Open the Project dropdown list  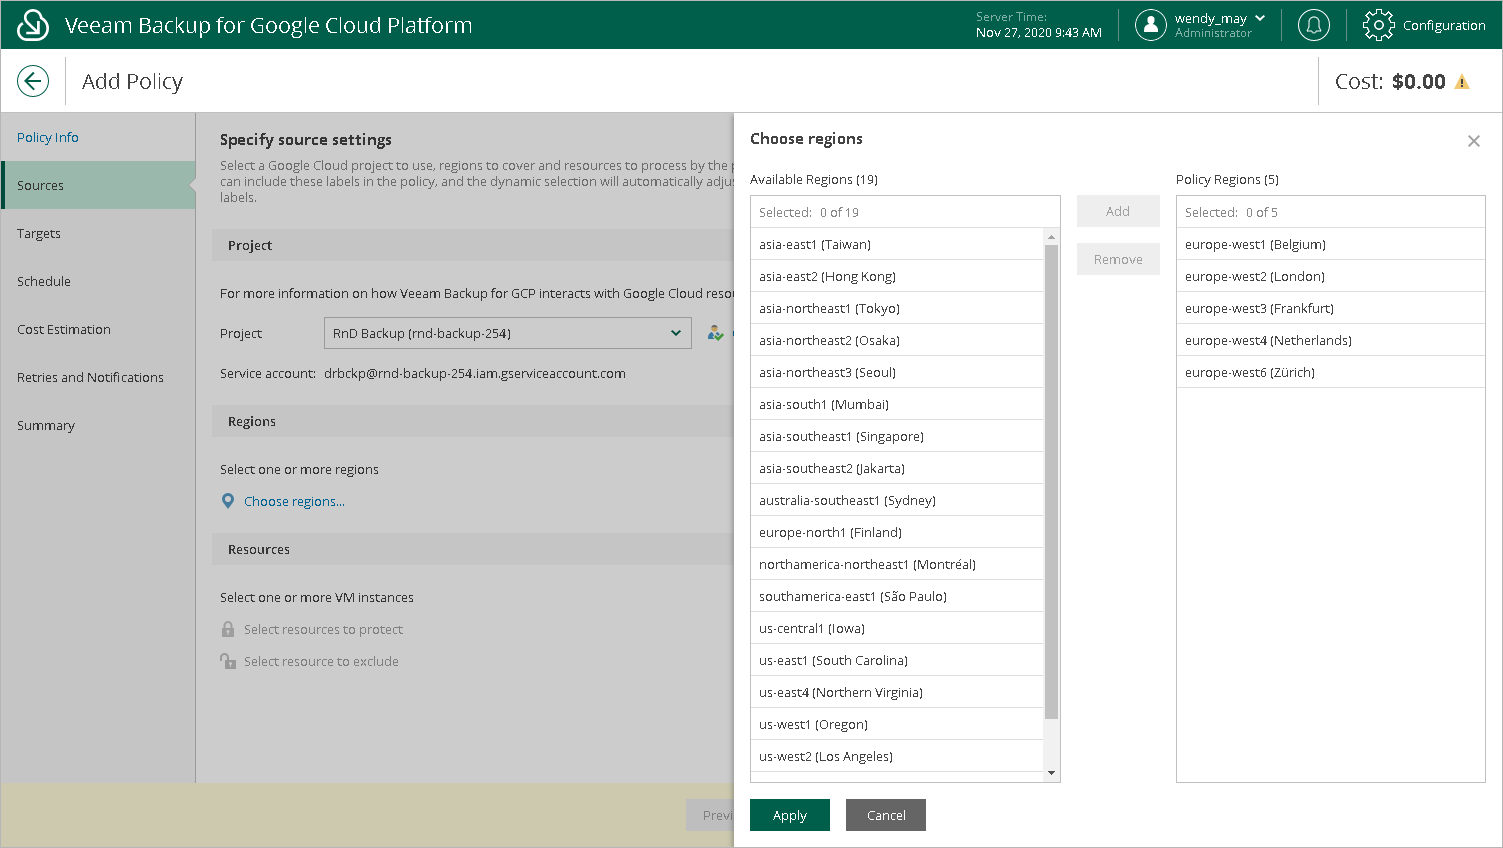coord(676,333)
